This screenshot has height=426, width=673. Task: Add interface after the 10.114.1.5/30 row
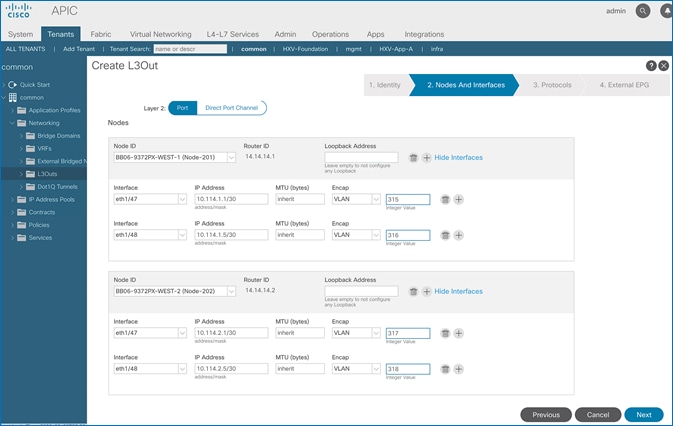tap(458, 235)
